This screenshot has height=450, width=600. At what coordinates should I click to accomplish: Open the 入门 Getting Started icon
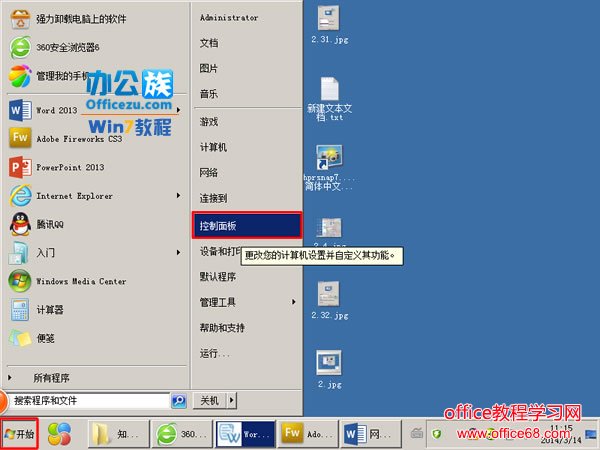(x=20, y=253)
